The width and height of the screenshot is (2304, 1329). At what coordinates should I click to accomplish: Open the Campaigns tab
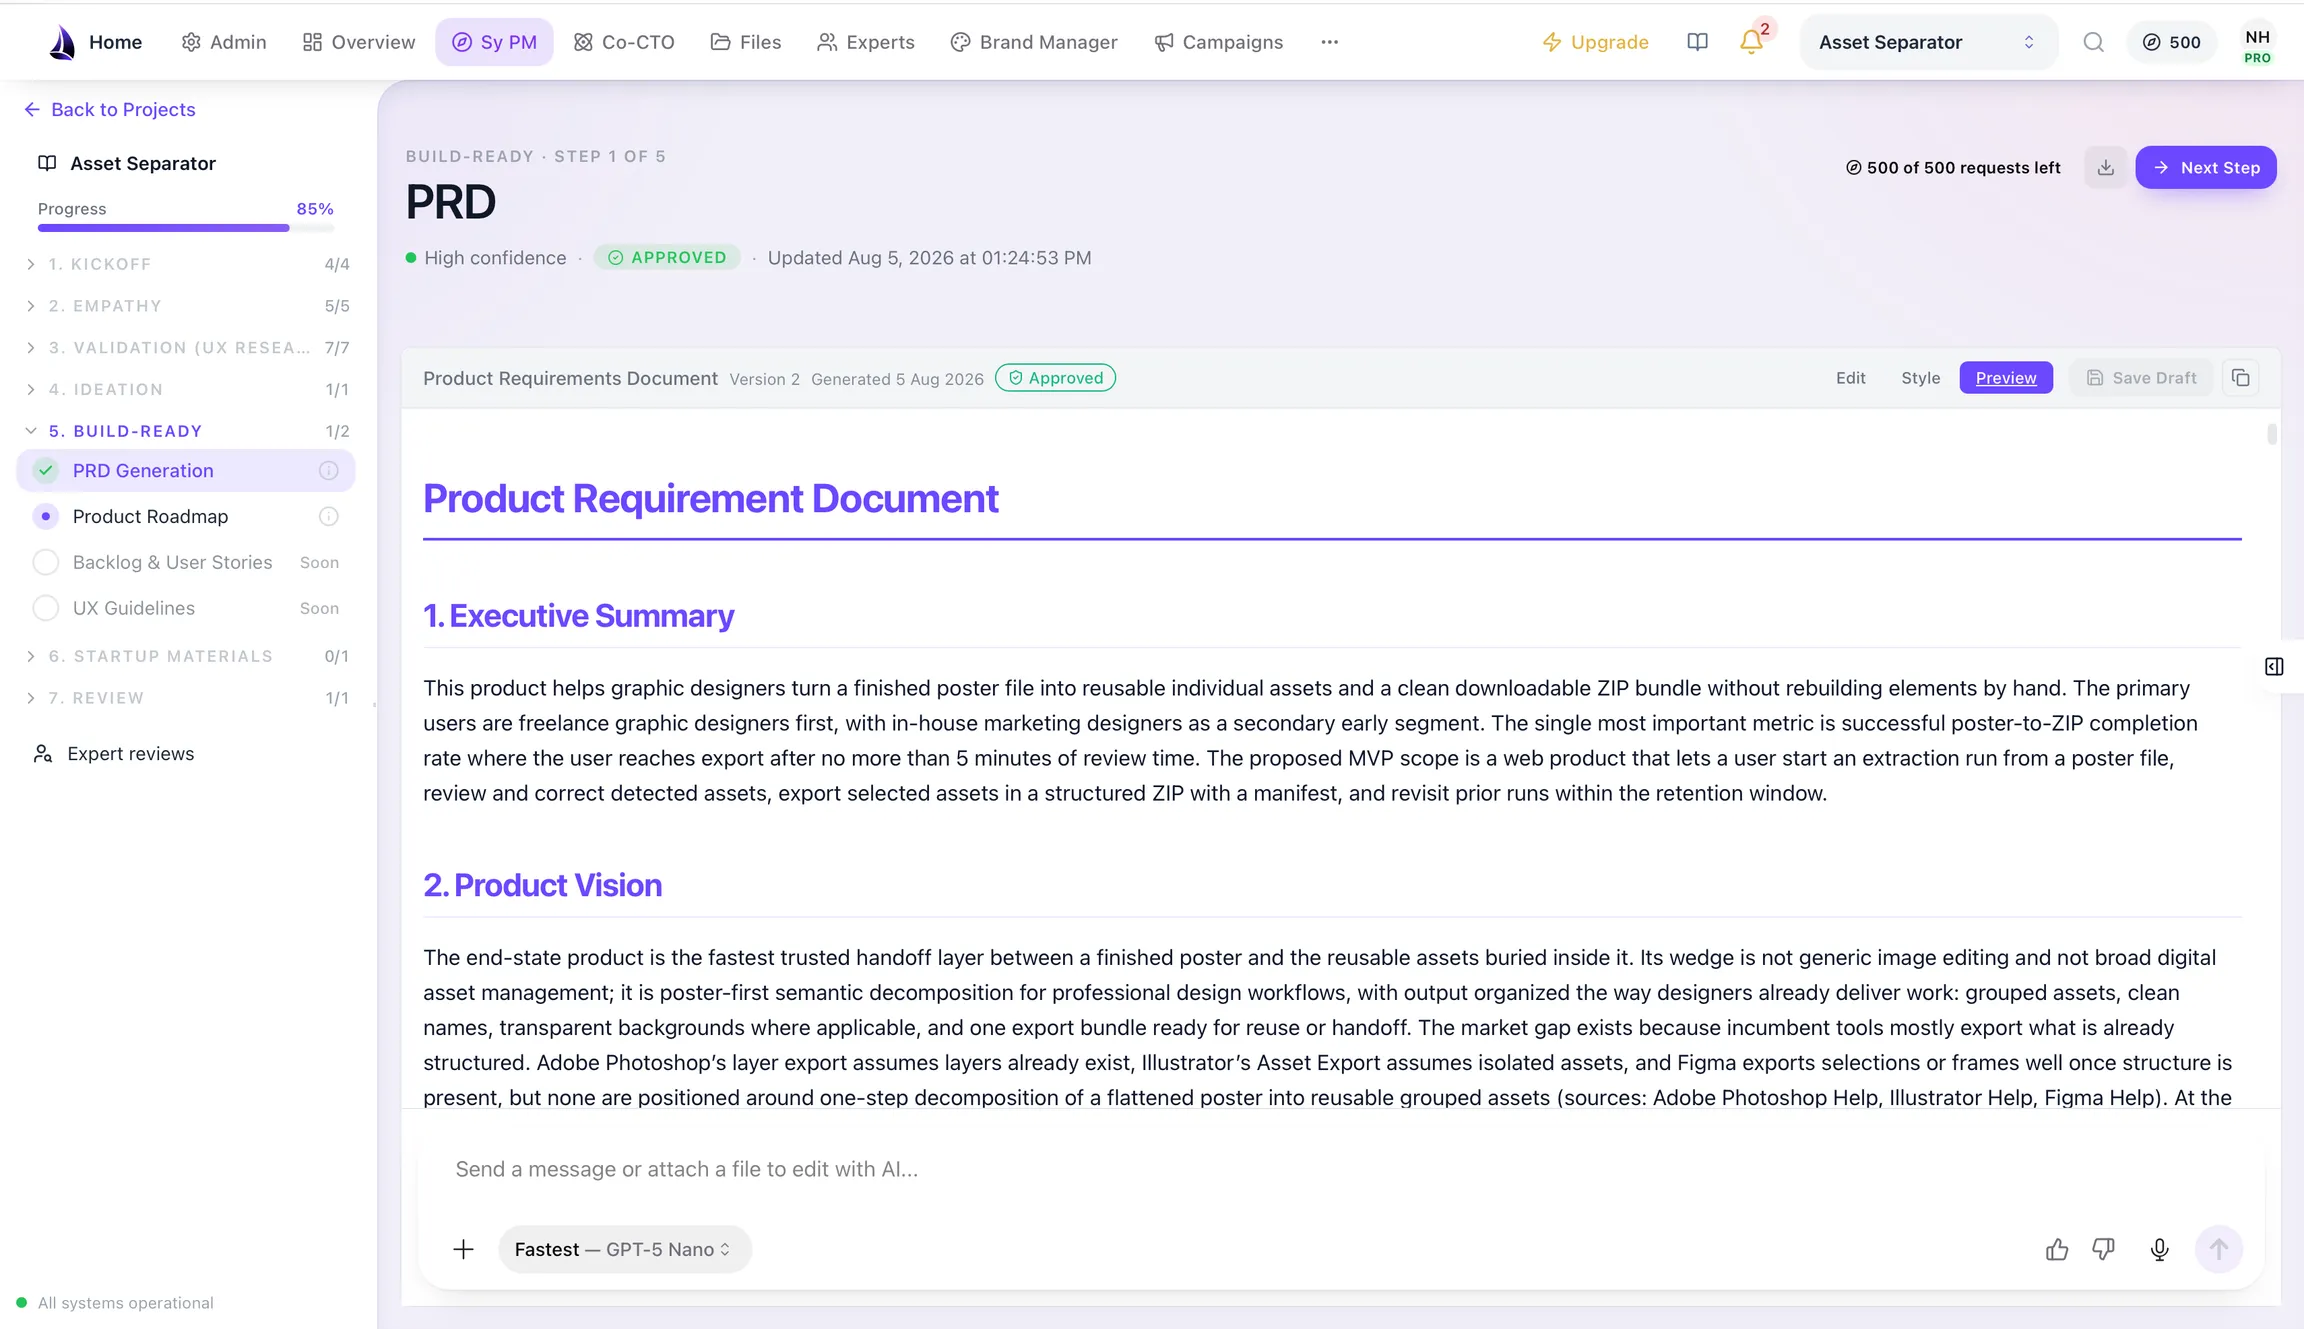pos(1218,42)
